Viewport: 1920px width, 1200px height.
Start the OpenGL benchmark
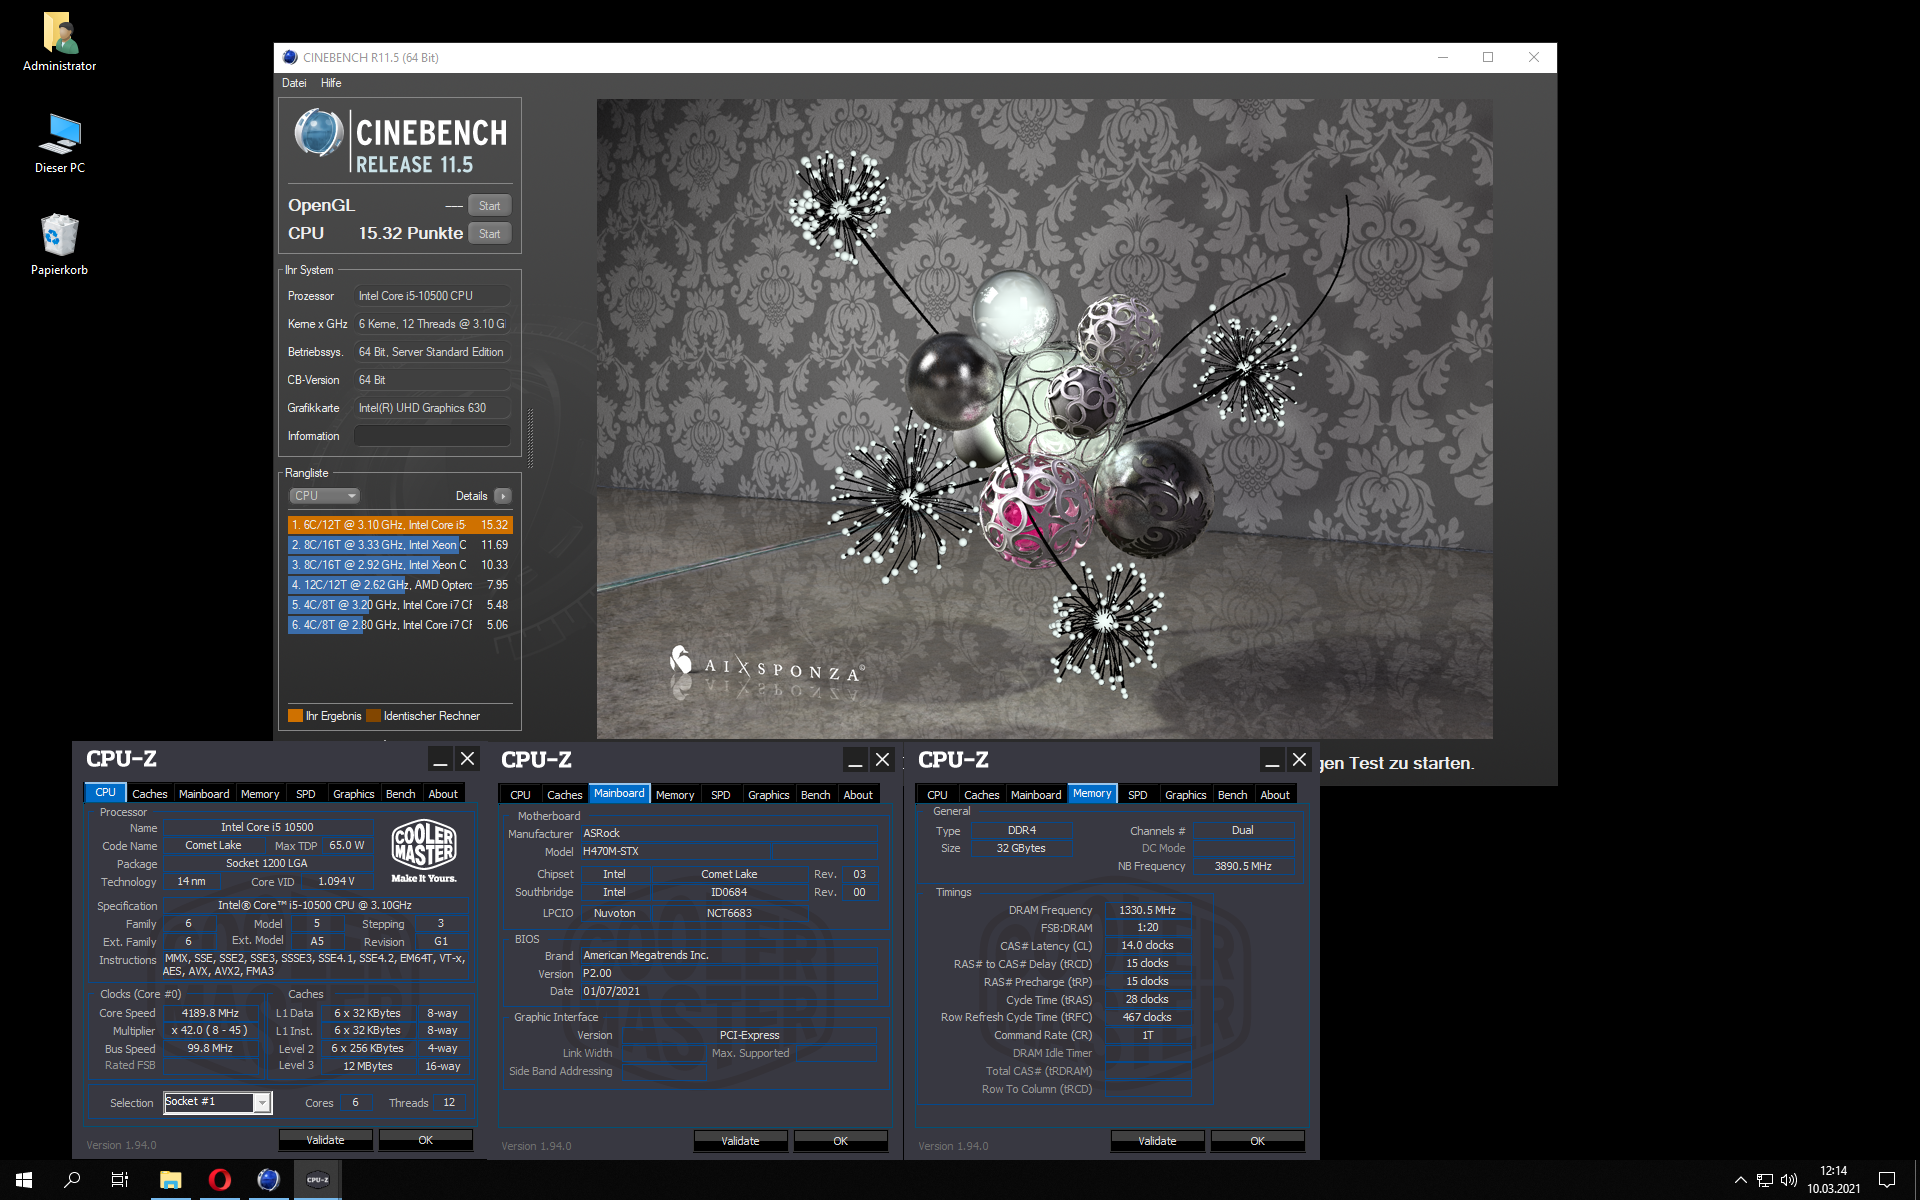[x=490, y=206]
